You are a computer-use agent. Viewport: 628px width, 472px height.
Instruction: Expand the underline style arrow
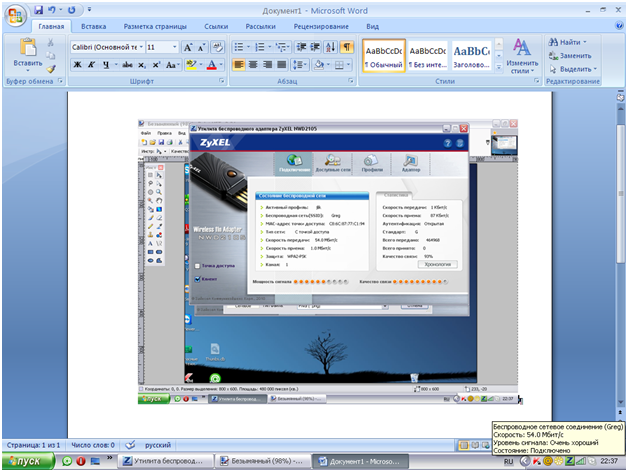[x=116, y=65]
